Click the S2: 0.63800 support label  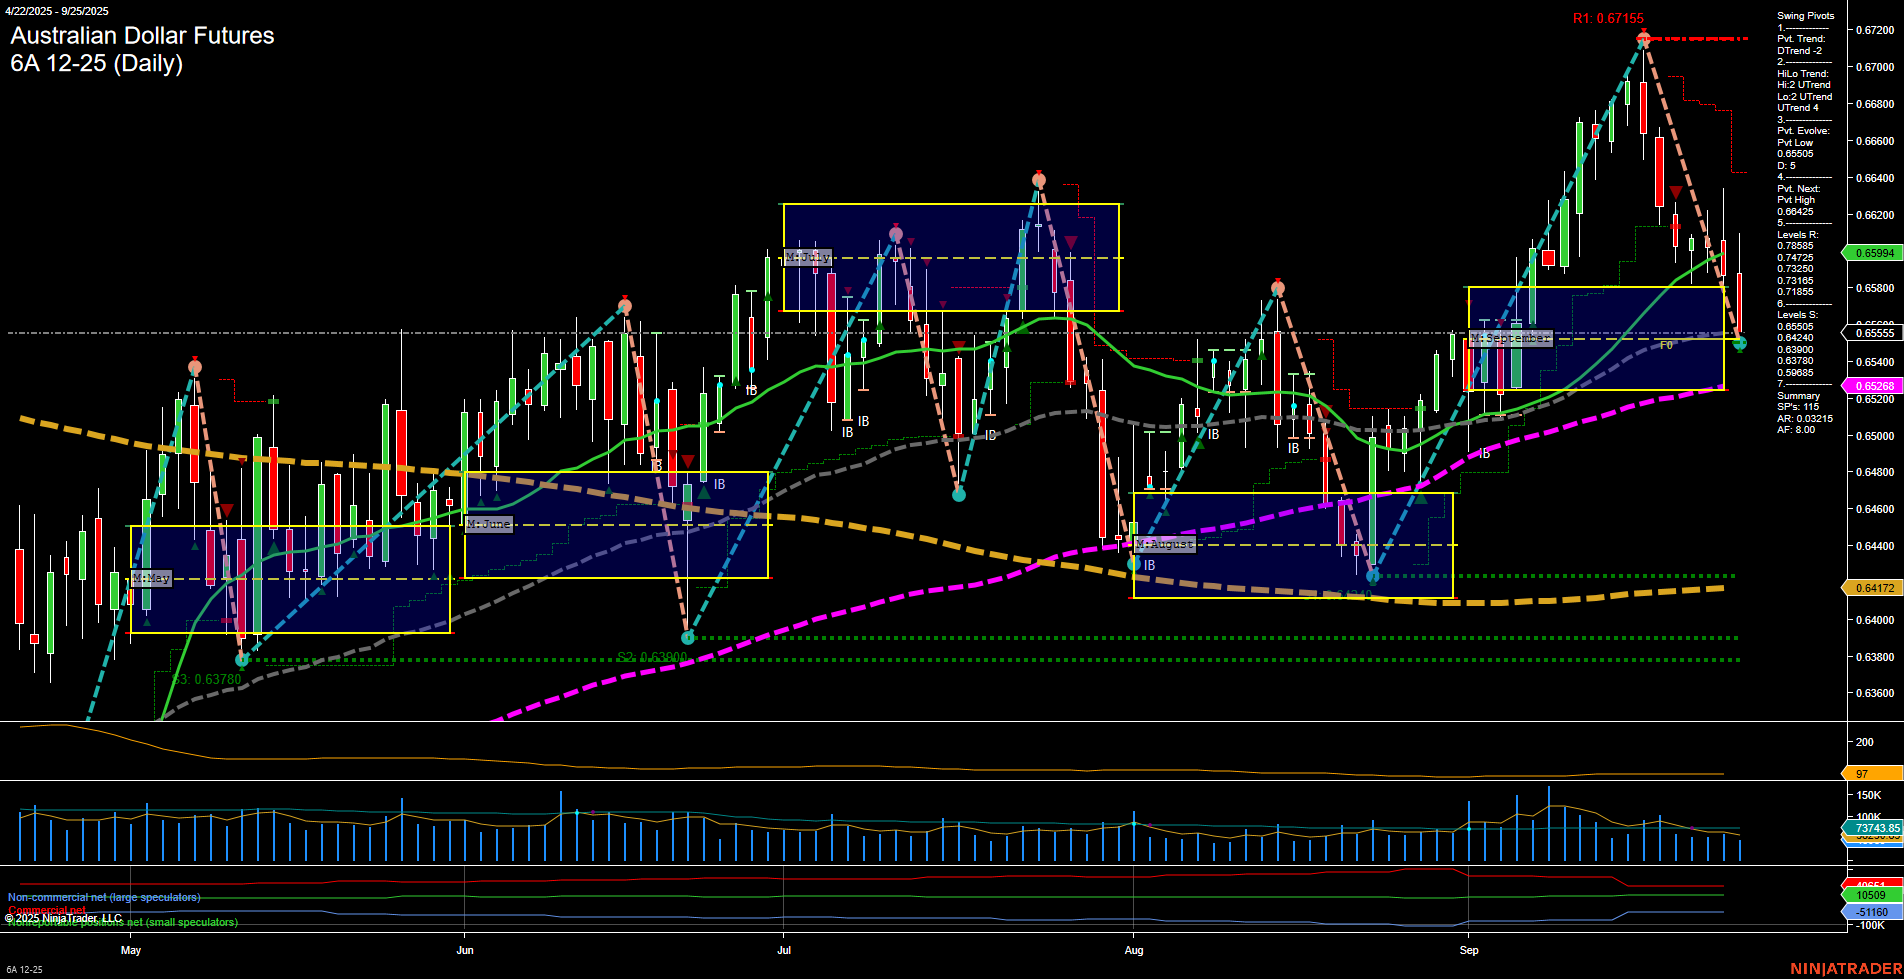[x=652, y=657]
